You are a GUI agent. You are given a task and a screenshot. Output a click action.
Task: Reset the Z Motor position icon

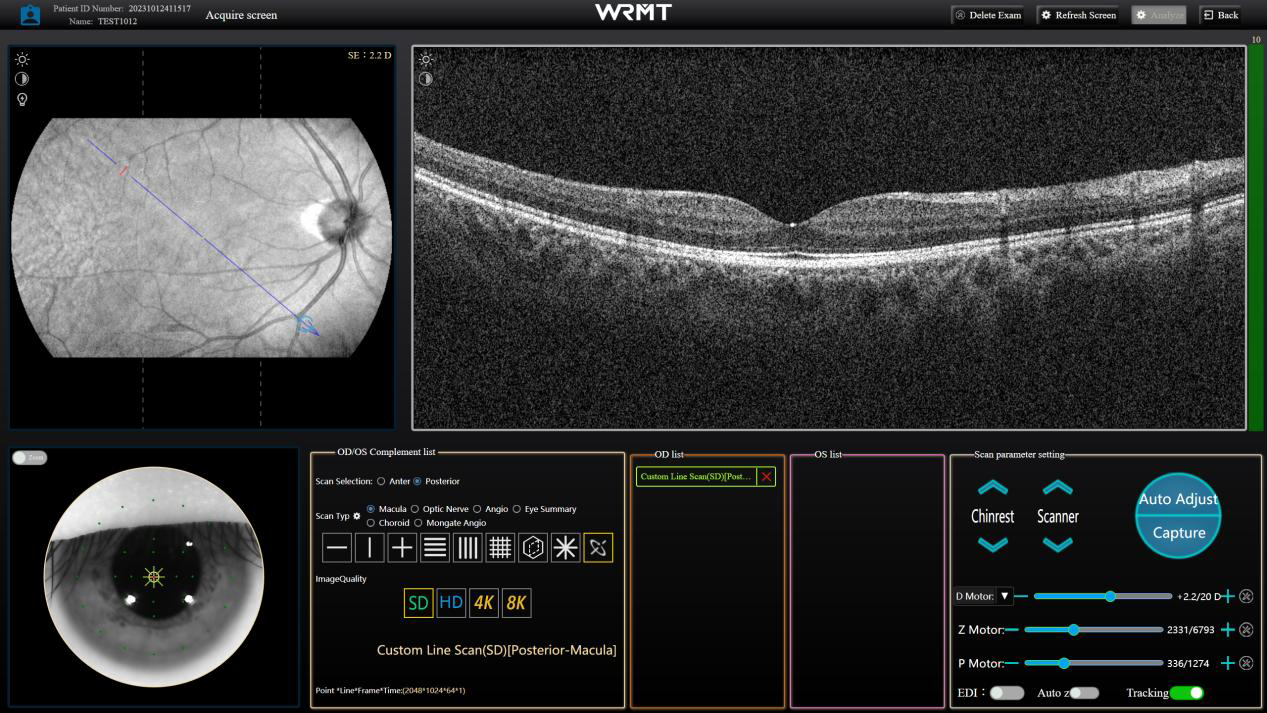point(1246,630)
